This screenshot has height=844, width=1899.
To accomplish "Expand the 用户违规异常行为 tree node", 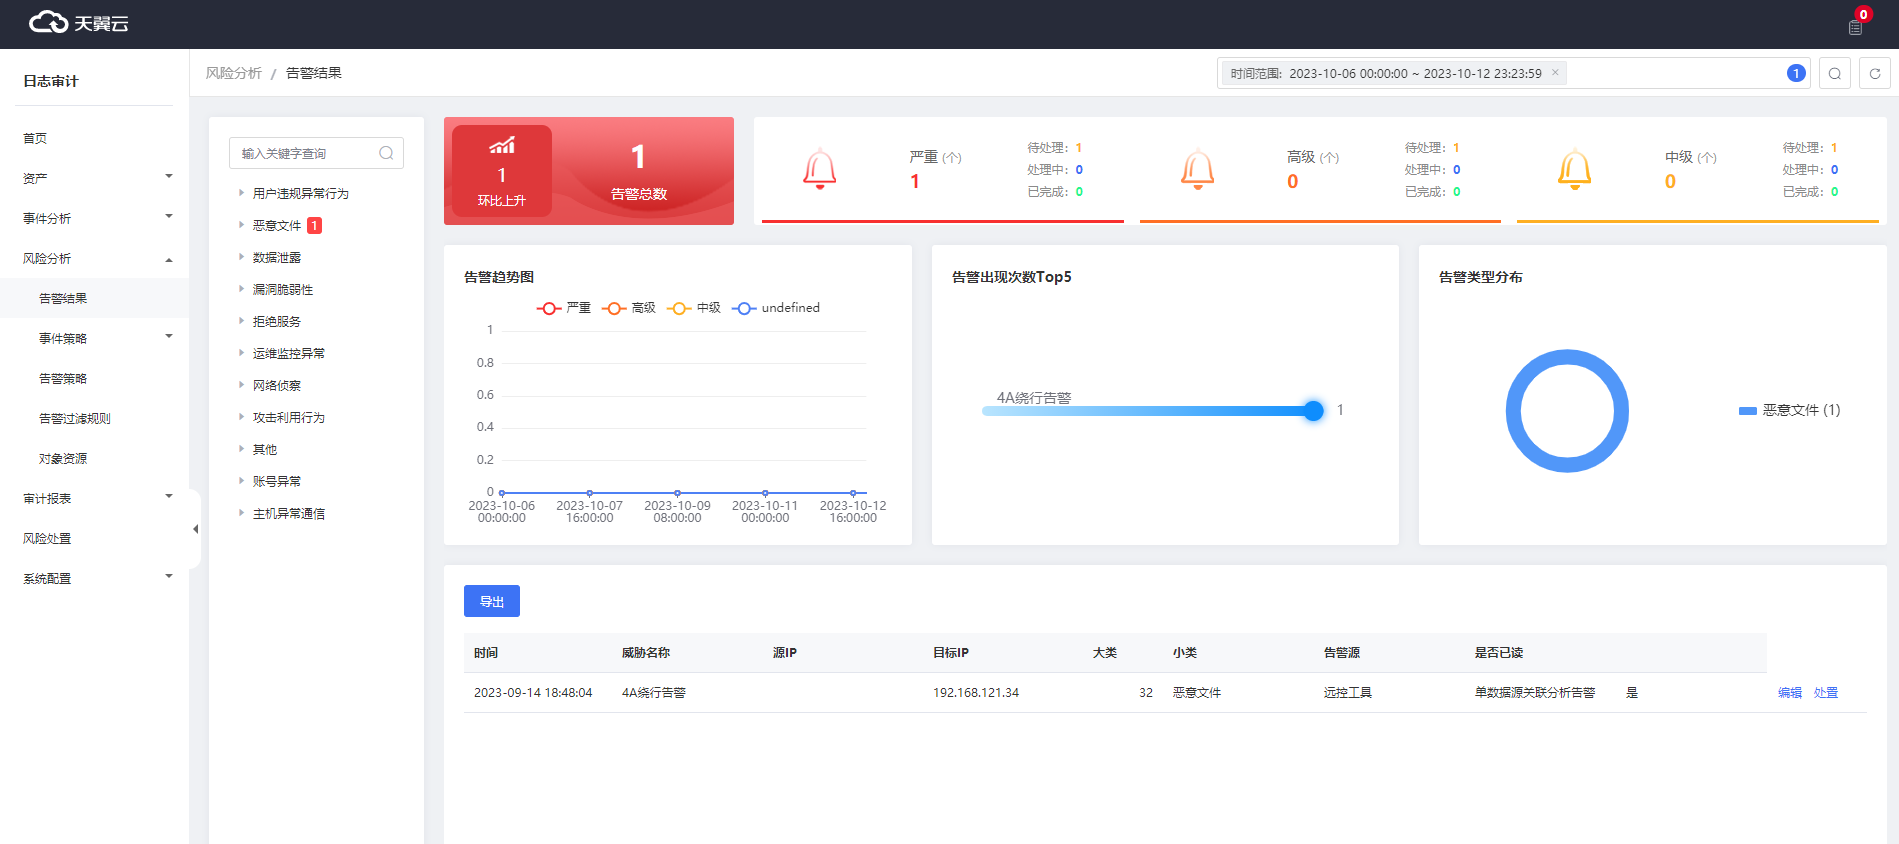I will point(241,193).
